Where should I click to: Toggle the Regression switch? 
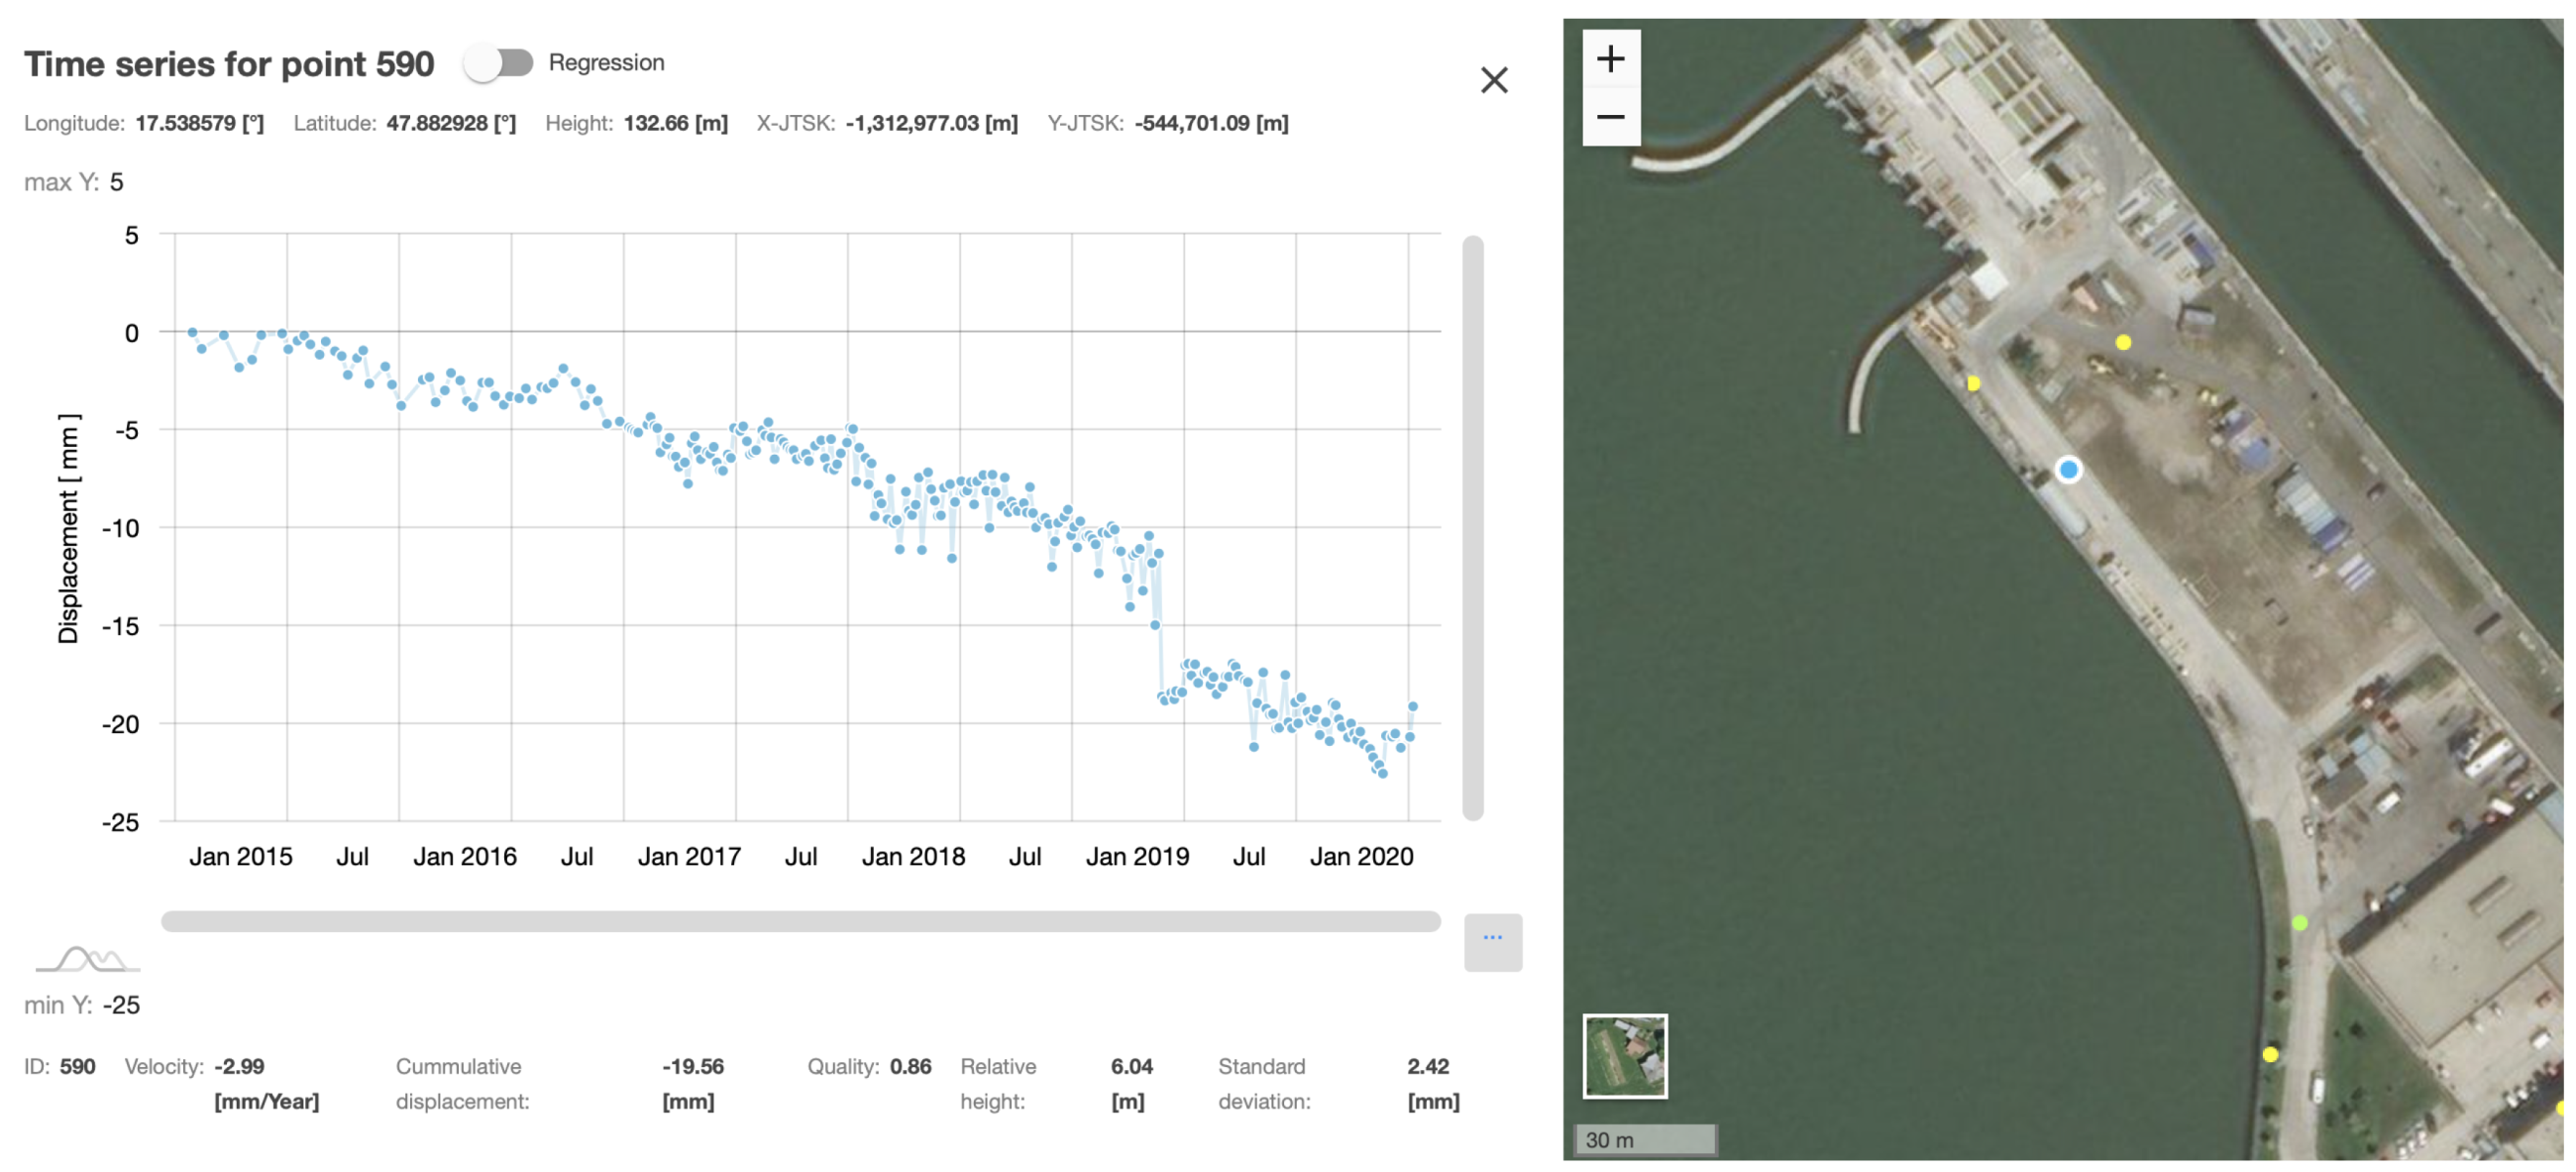(499, 63)
